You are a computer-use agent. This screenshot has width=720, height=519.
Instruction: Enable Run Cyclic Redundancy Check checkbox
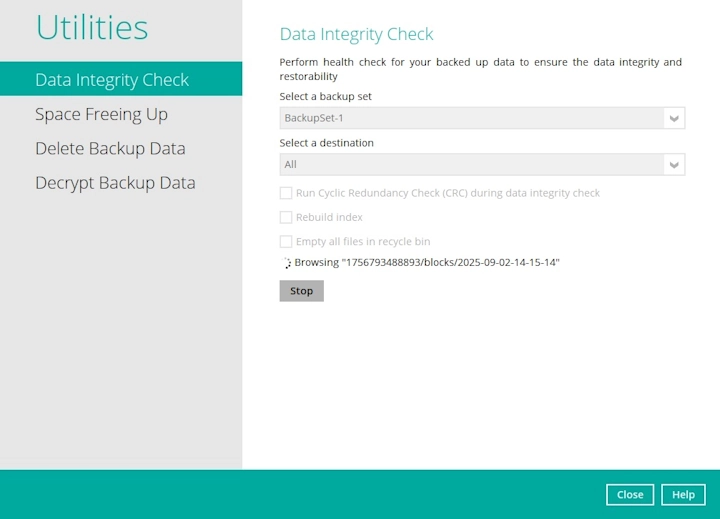click(x=286, y=193)
